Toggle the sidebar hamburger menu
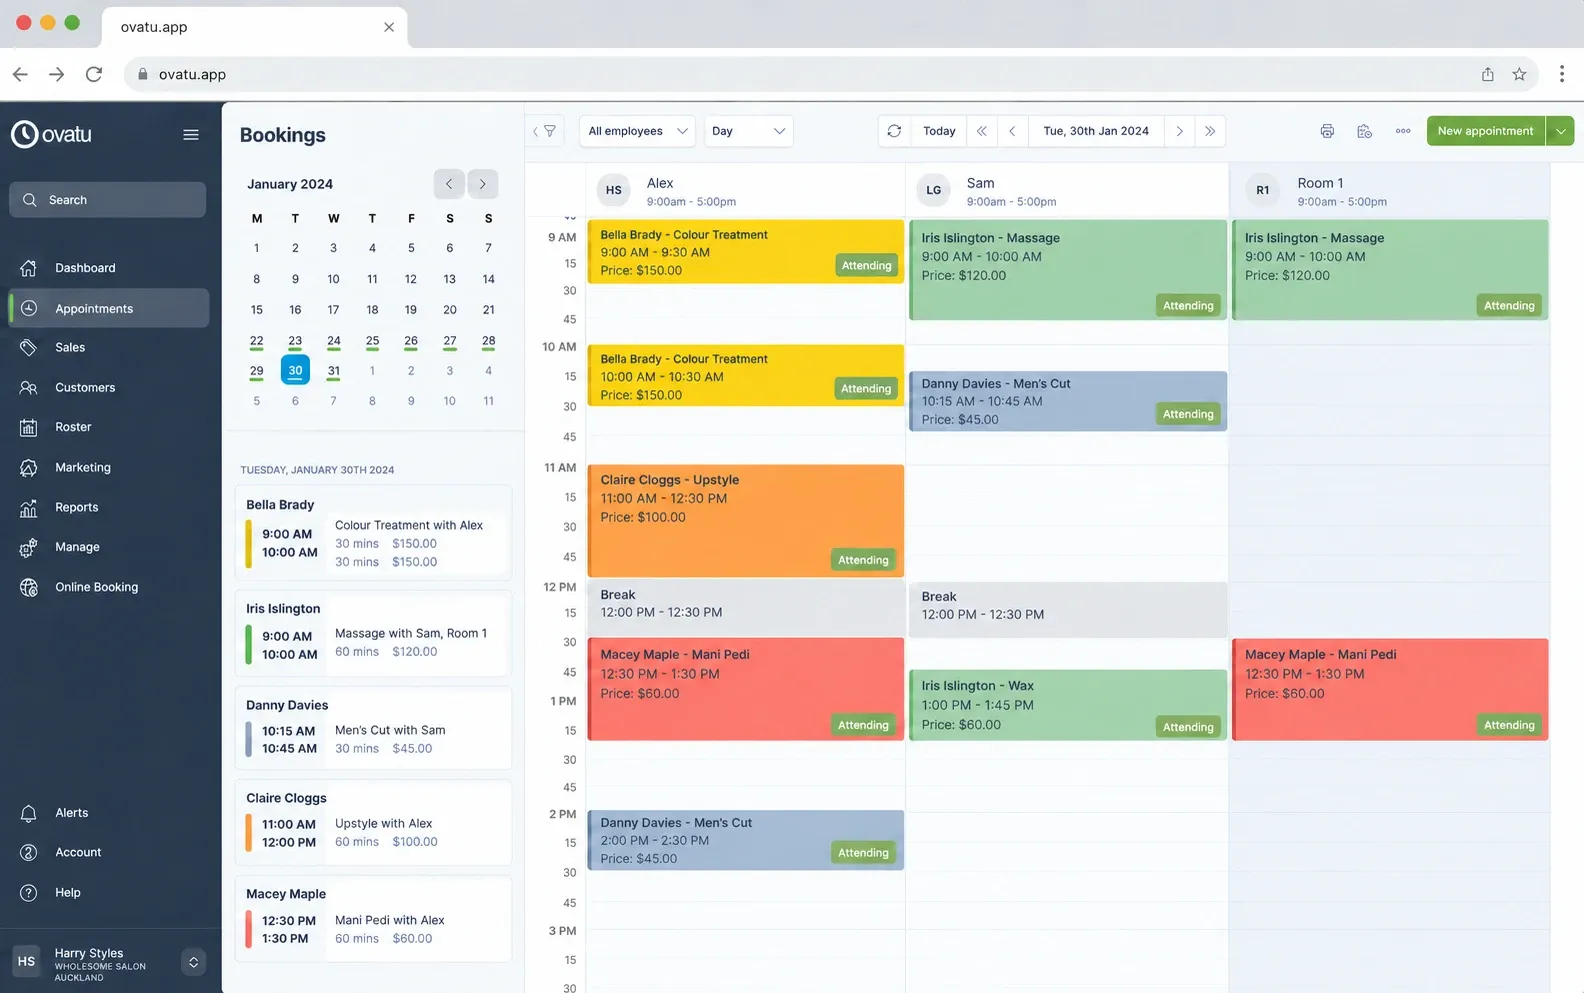 pos(191,135)
